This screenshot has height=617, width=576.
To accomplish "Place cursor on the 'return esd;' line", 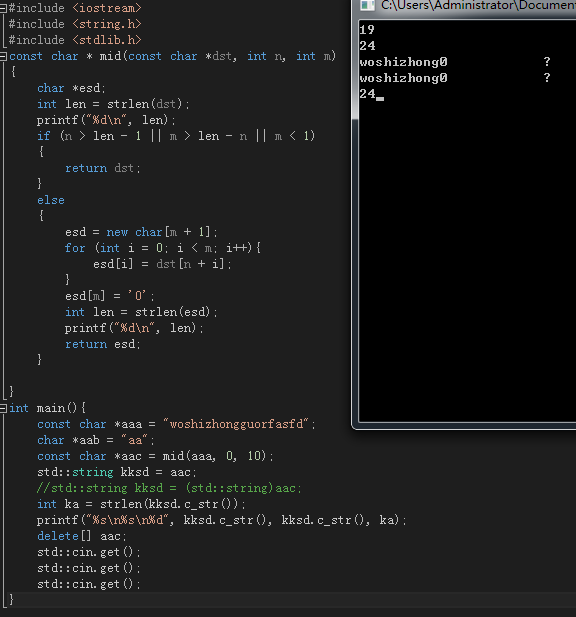I will pyautogui.click(x=102, y=344).
